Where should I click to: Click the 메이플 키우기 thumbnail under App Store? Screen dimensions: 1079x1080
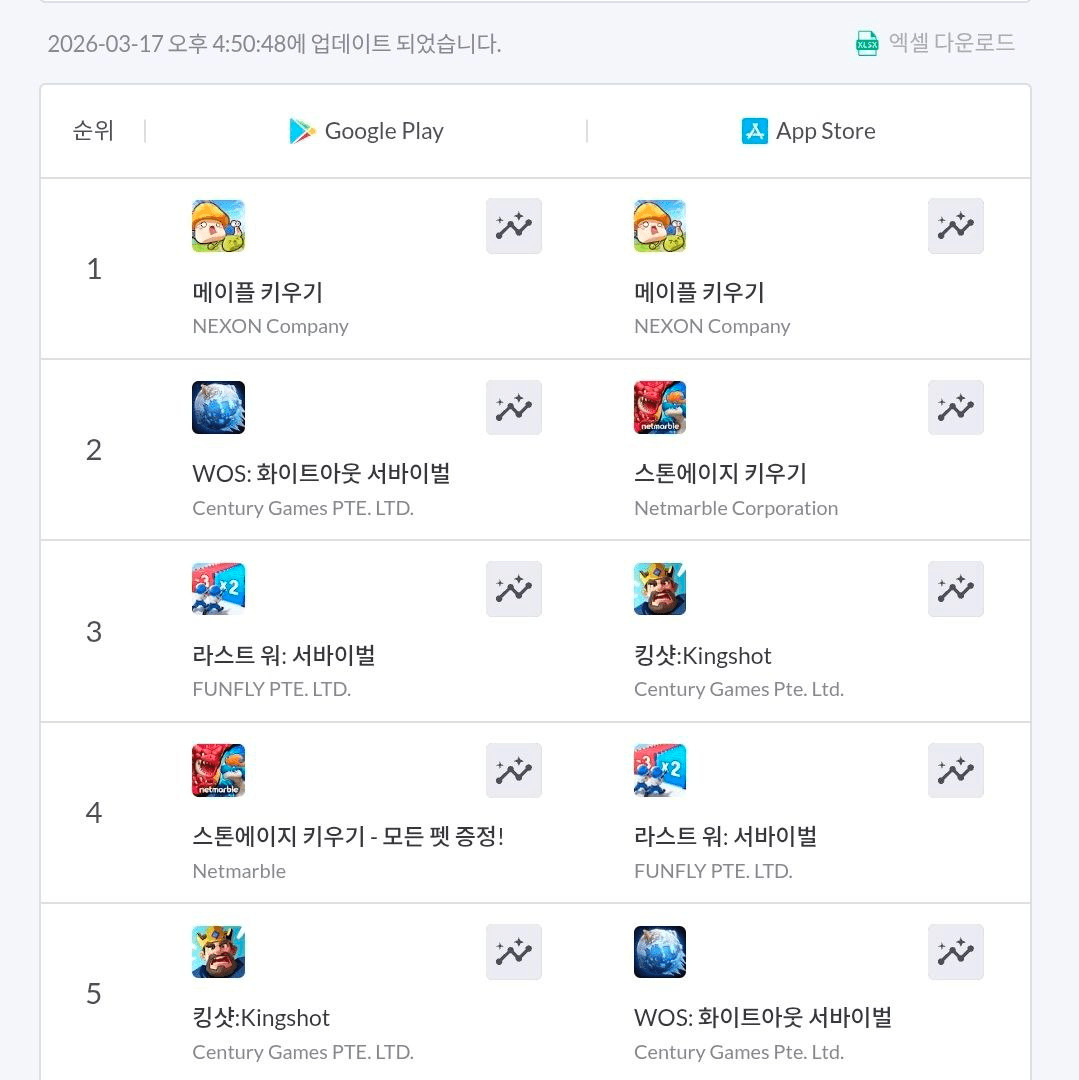[x=660, y=226]
